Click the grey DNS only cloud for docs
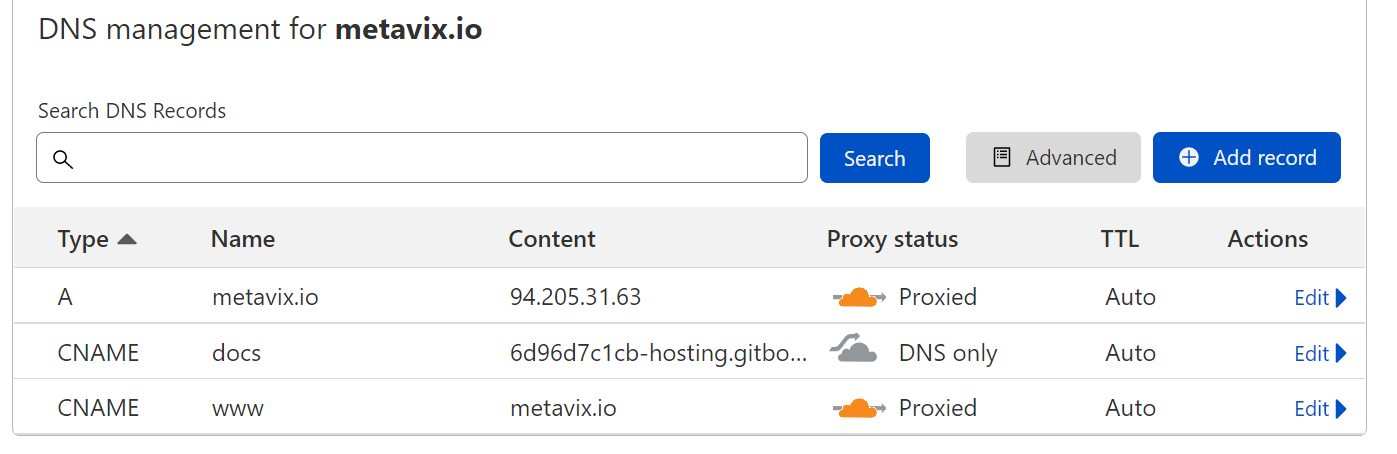This screenshot has width=1397, height=454. [x=853, y=351]
